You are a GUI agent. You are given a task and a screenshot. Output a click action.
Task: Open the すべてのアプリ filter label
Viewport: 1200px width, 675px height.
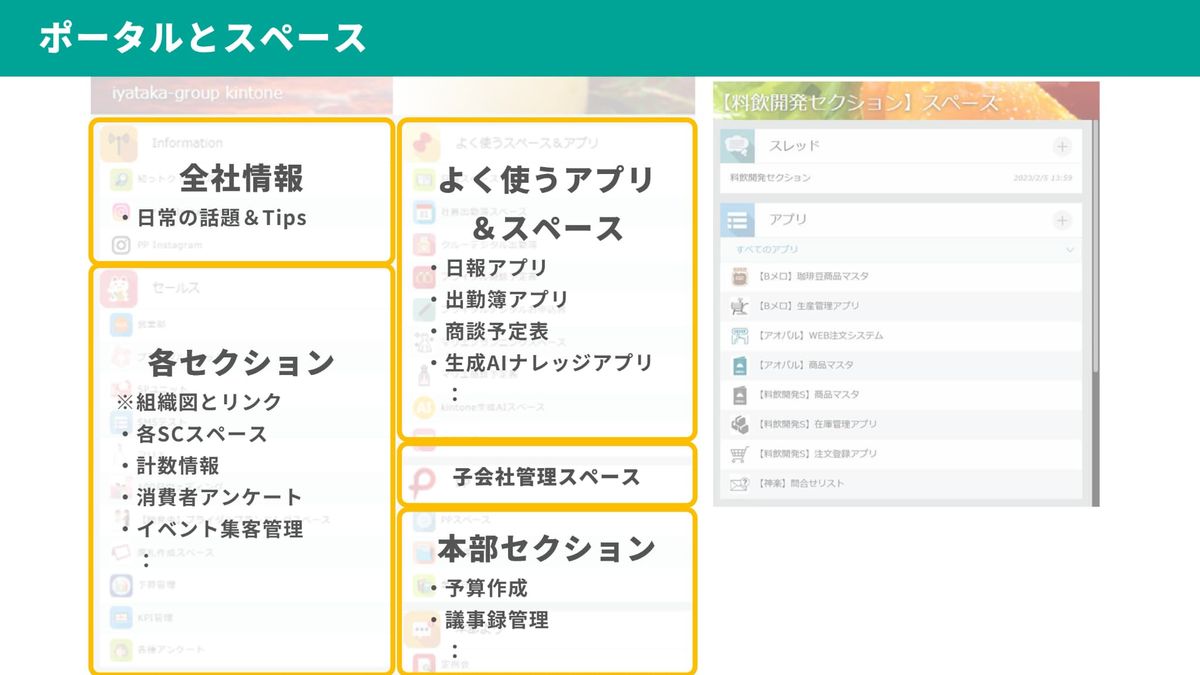(767, 249)
